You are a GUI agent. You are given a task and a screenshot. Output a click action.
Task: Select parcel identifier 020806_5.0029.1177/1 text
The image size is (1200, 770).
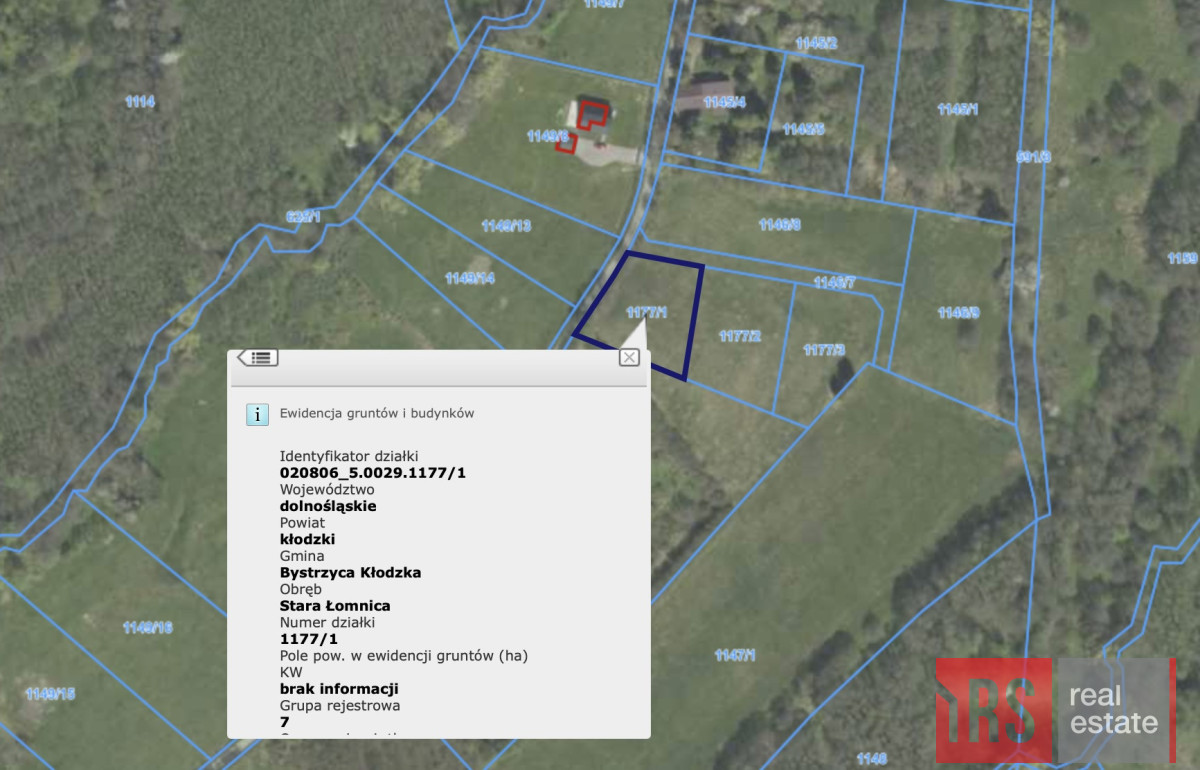click(x=373, y=473)
